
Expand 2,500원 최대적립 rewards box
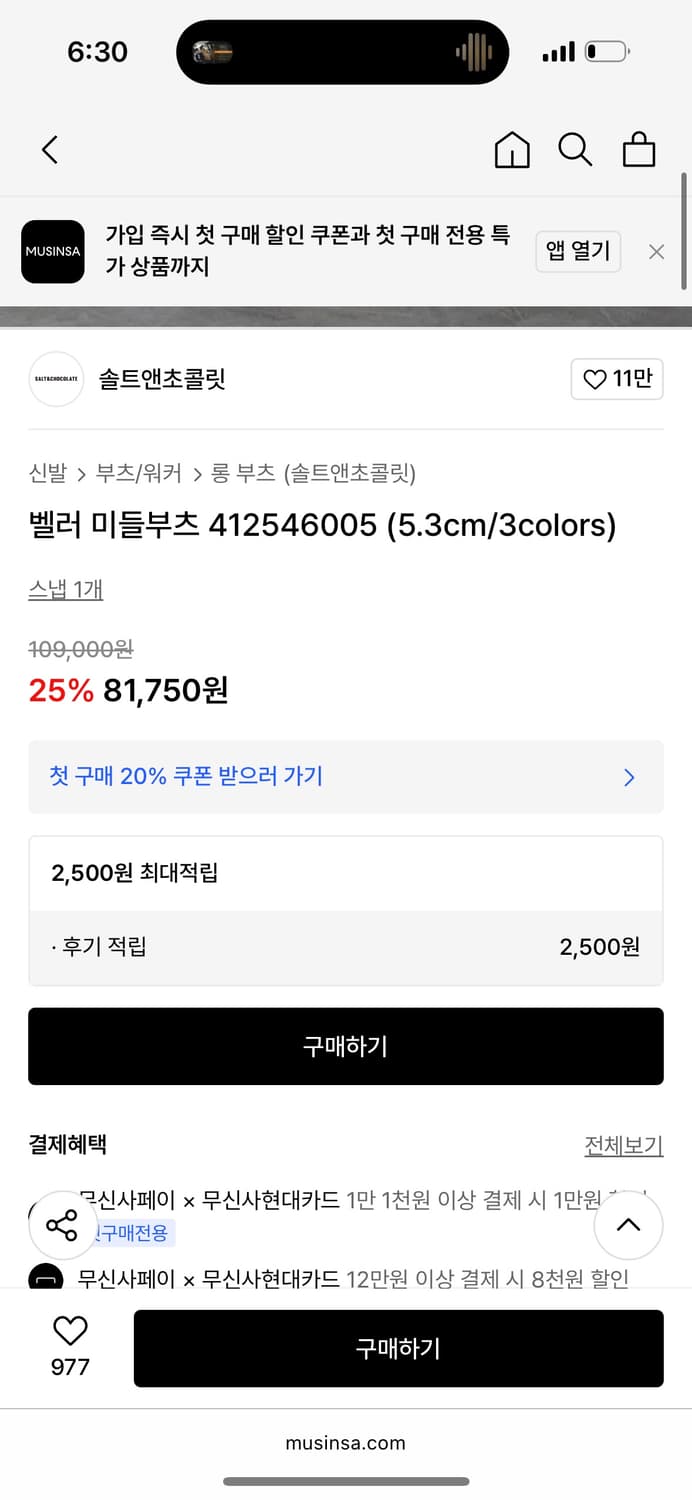pyautogui.click(x=345, y=873)
